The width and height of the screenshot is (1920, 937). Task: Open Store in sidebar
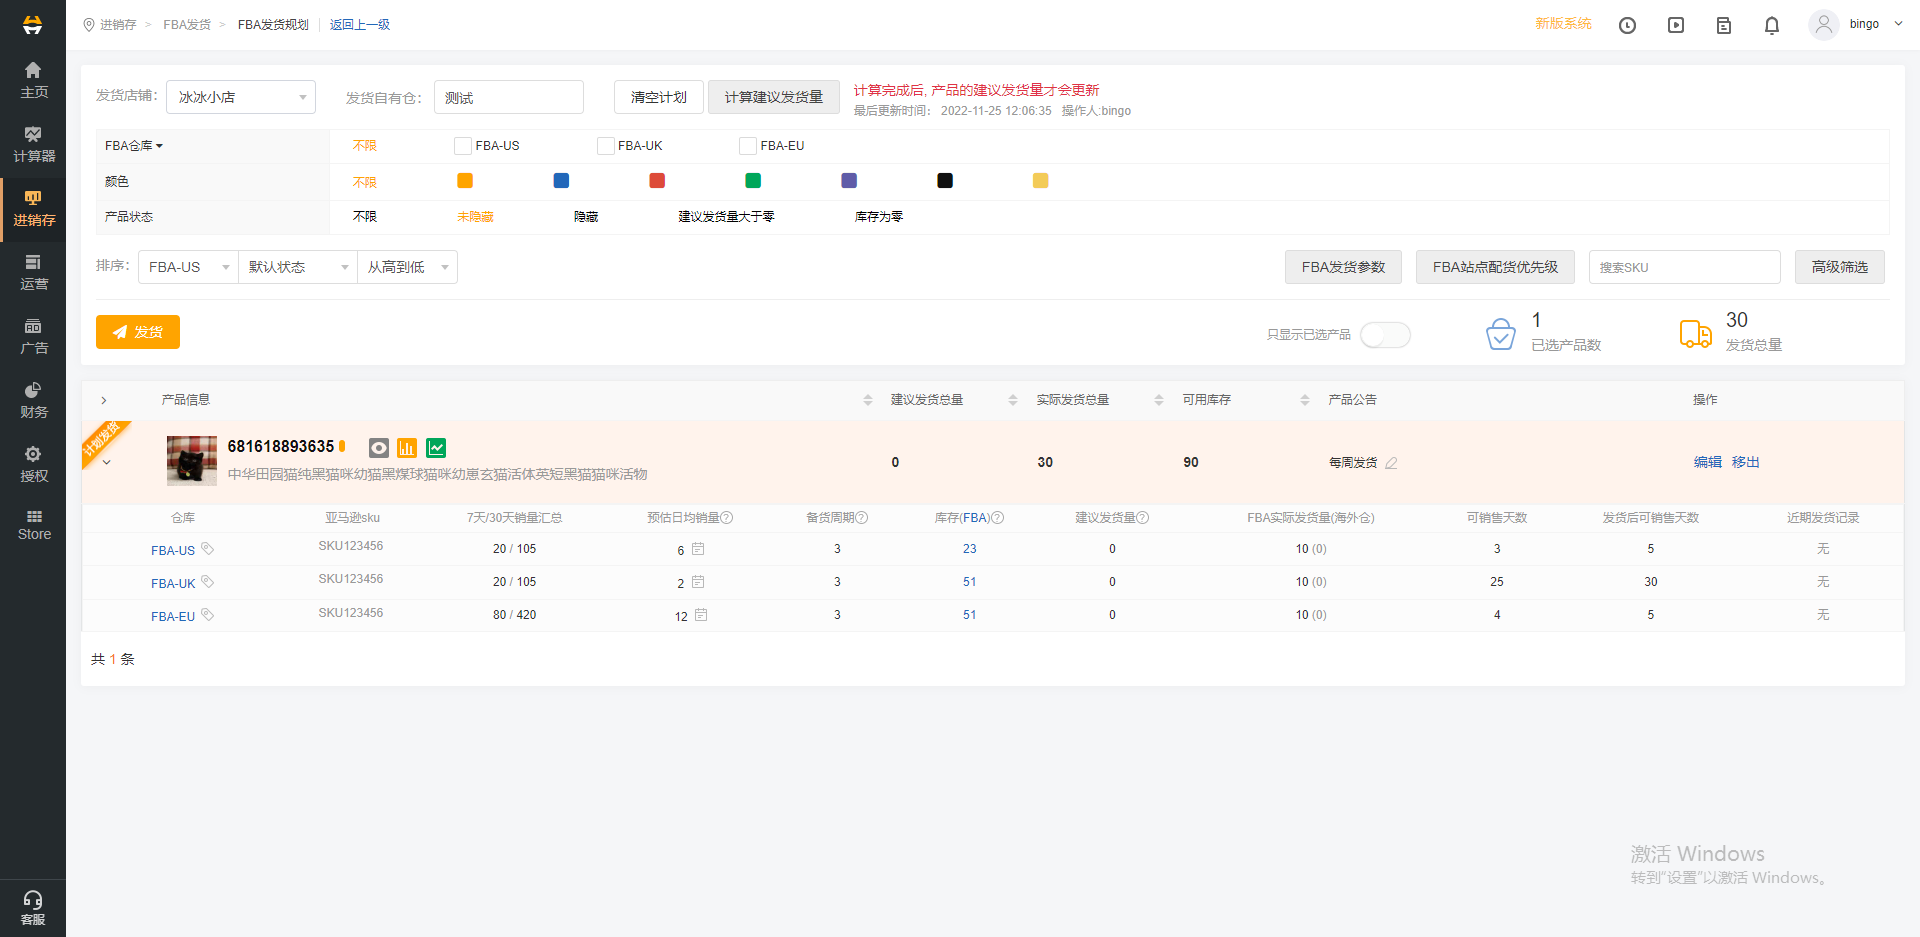33,526
